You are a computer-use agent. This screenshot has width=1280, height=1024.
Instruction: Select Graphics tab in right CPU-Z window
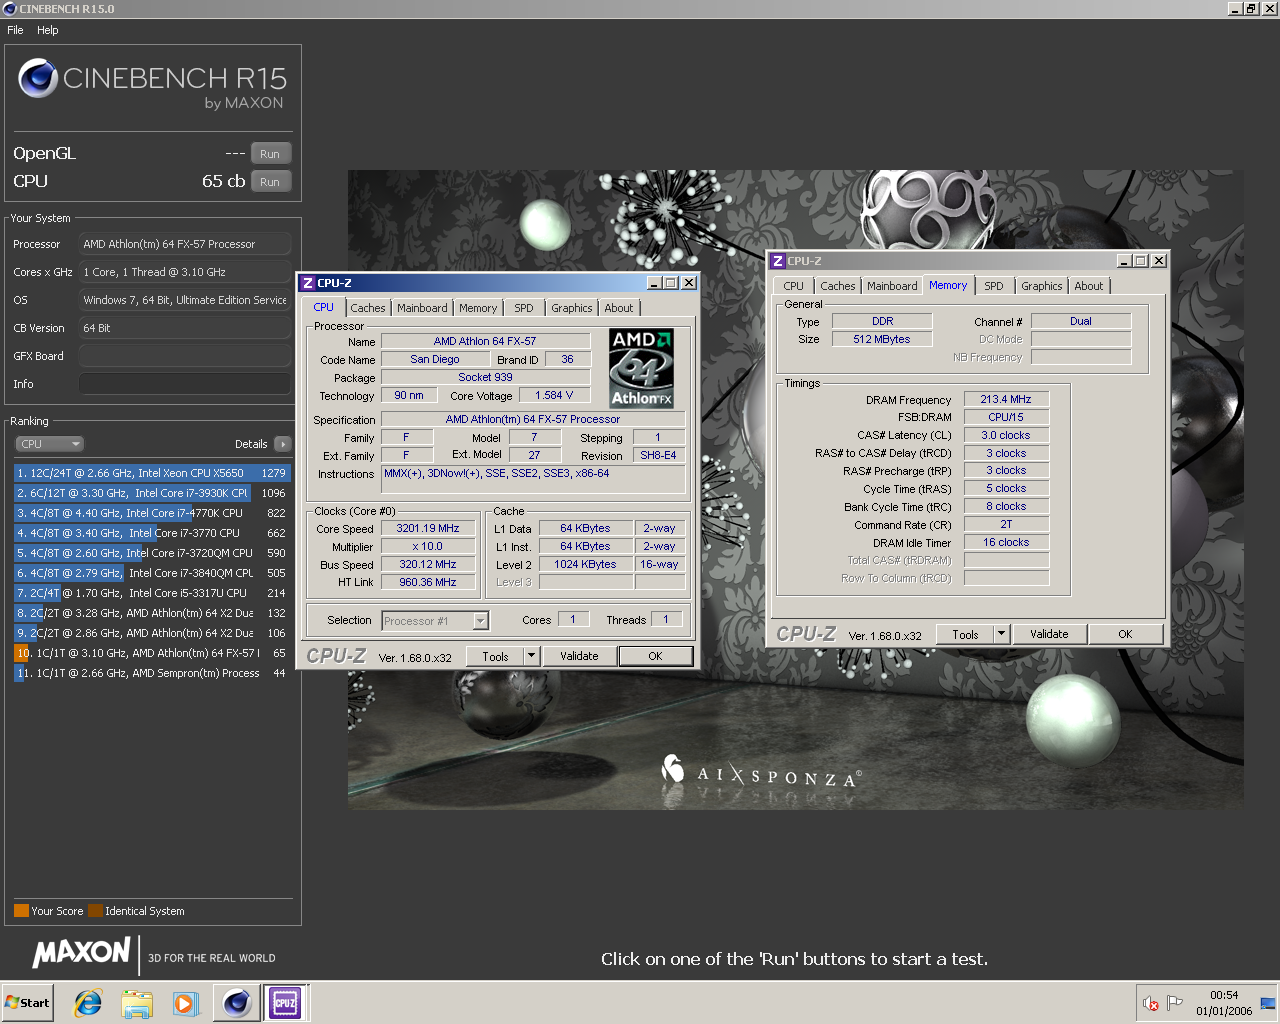[1042, 286]
